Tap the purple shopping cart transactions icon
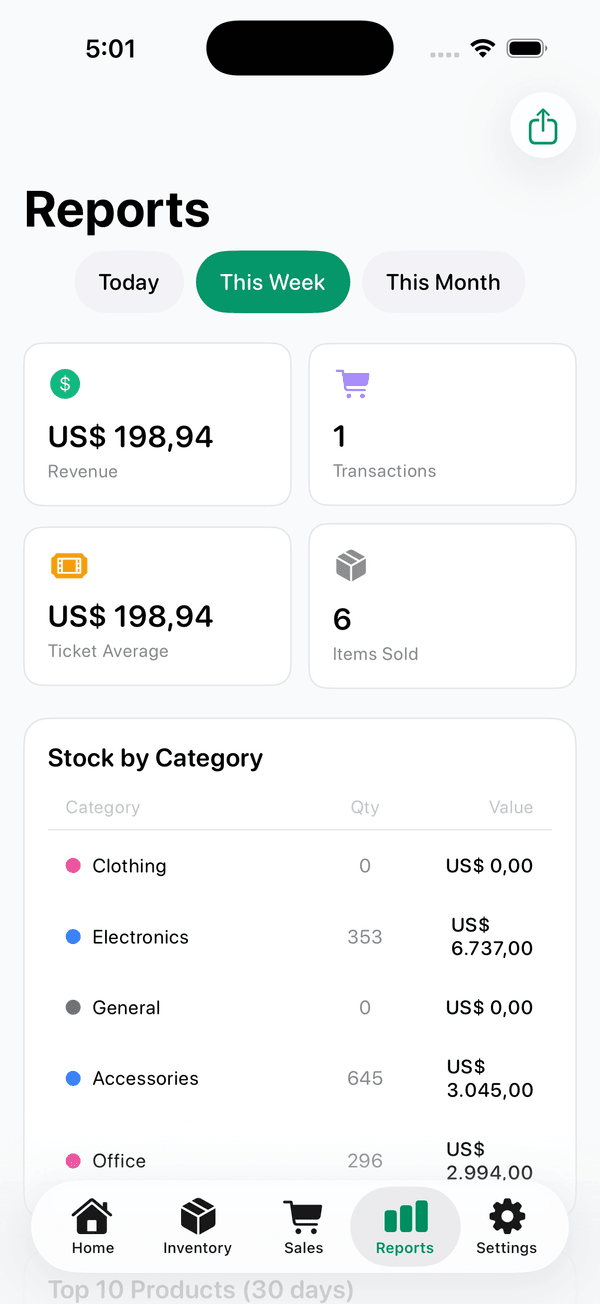Viewport: 600px width, 1304px height. pos(352,383)
